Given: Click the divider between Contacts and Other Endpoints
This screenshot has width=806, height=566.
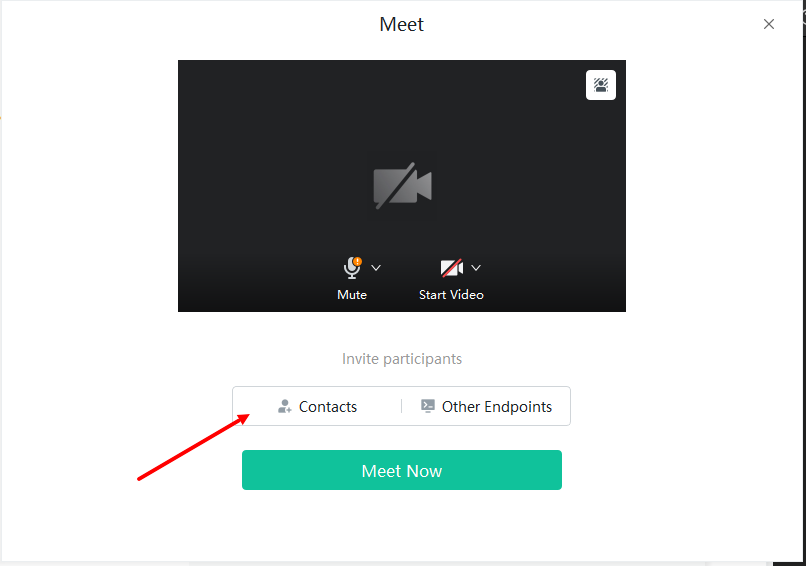Looking at the screenshot, I should 401,406.
